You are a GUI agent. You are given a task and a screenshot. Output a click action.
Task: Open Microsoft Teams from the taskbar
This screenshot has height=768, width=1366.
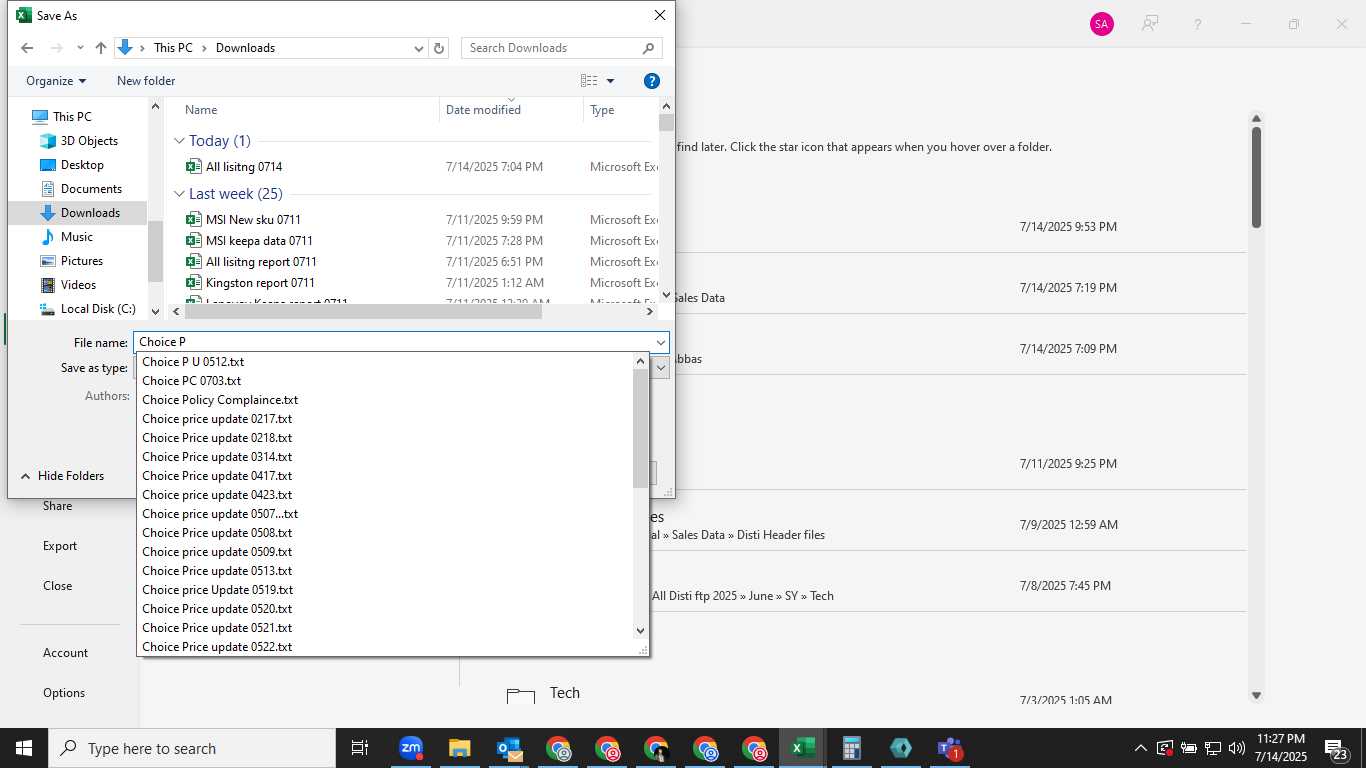(x=950, y=748)
